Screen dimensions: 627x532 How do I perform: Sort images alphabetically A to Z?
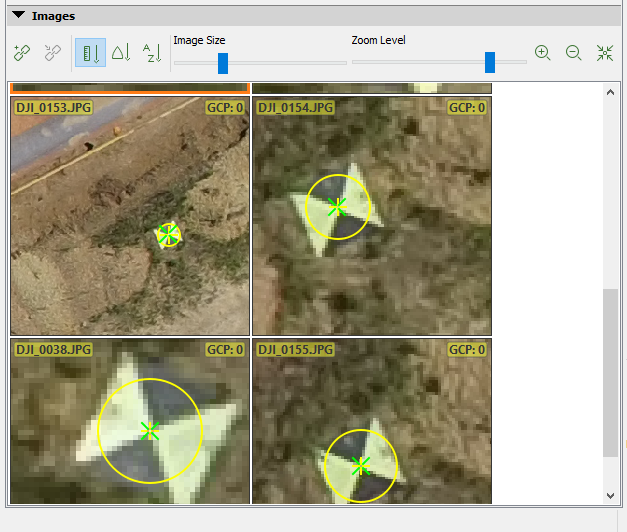coord(152,53)
